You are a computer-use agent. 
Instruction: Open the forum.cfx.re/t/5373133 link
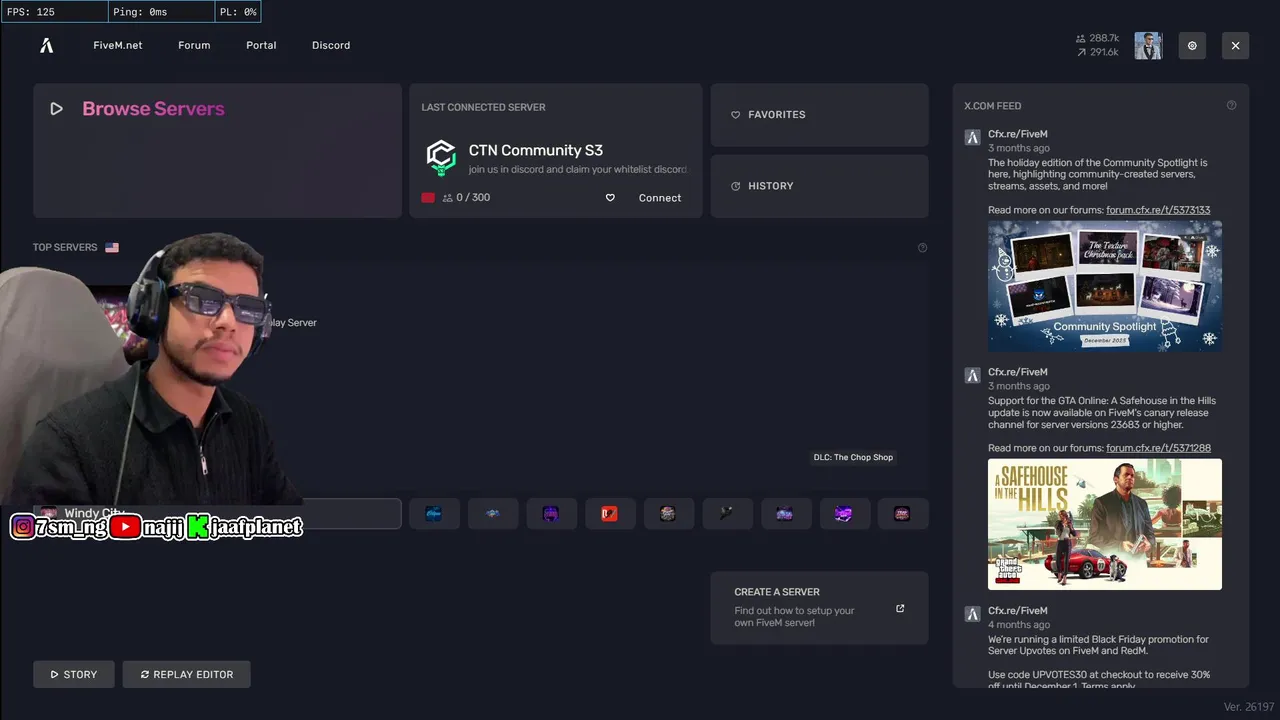pos(1158,210)
